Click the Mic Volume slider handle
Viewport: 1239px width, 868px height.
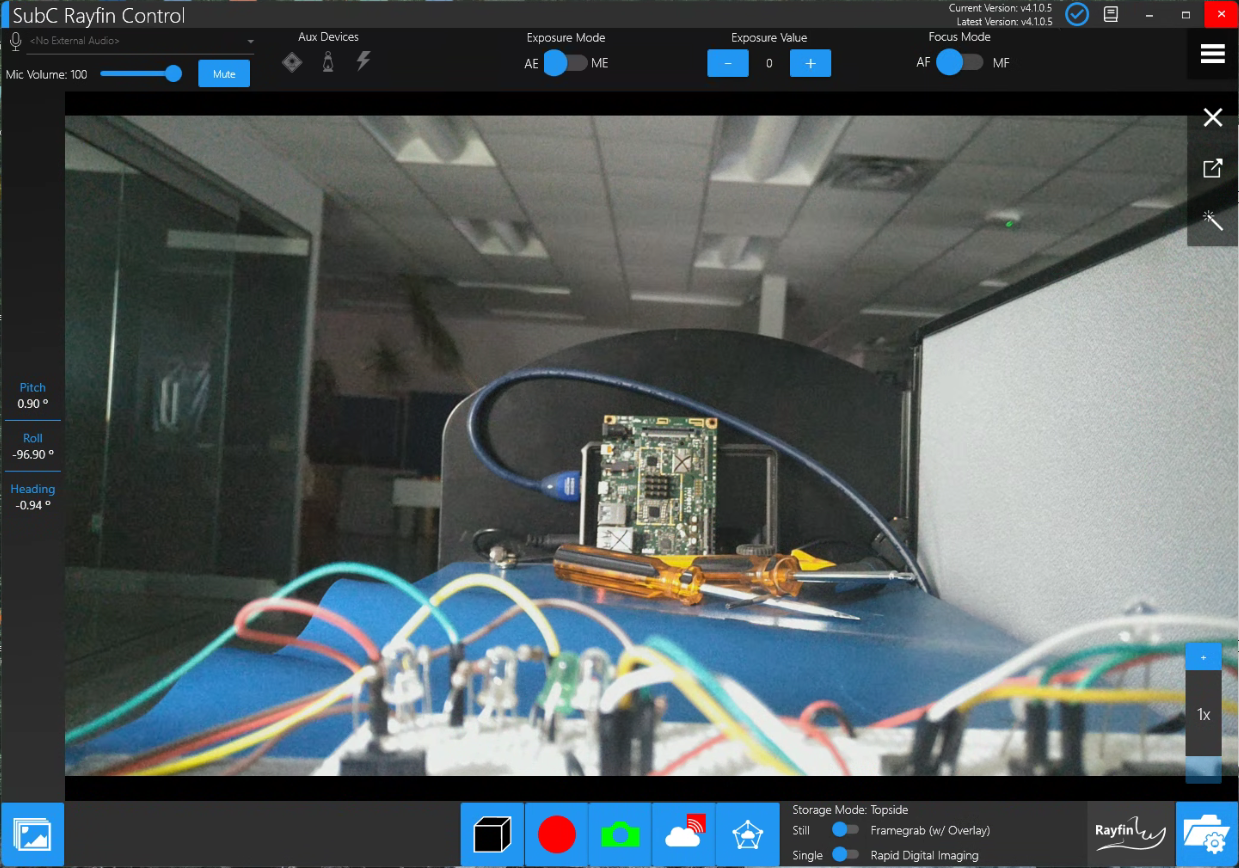[173, 74]
